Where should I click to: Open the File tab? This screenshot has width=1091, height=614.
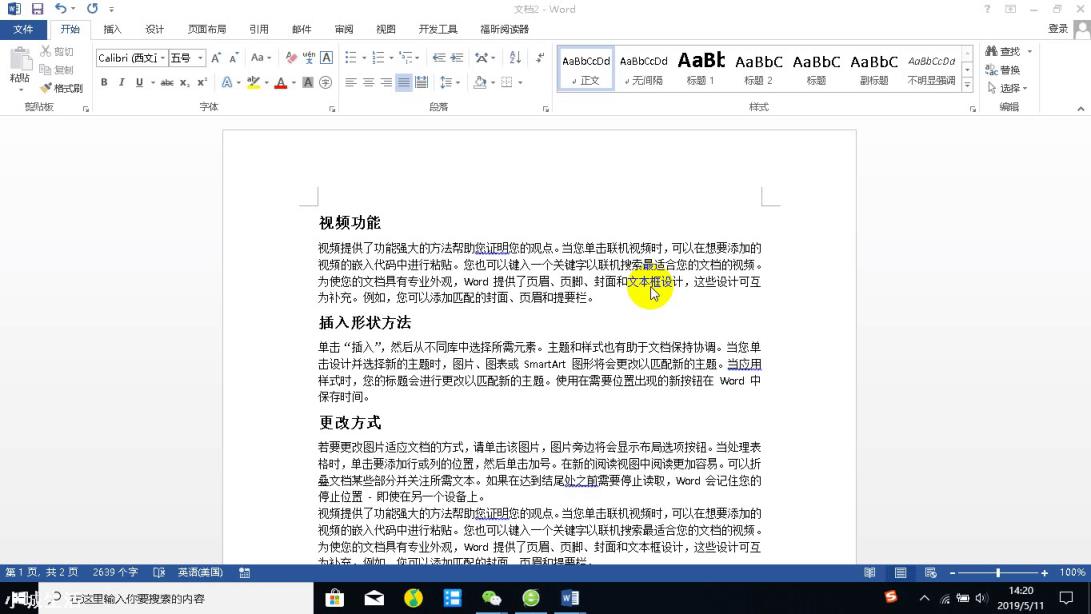click(23, 29)
